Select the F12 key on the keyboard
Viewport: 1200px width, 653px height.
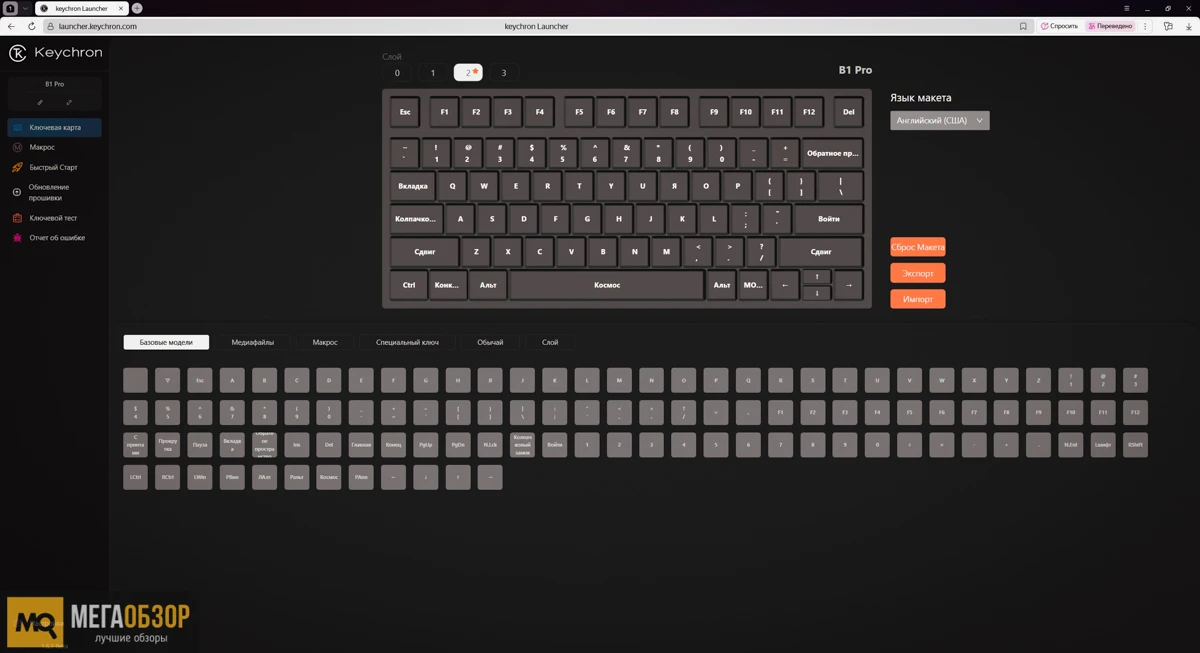pos(809,112)
